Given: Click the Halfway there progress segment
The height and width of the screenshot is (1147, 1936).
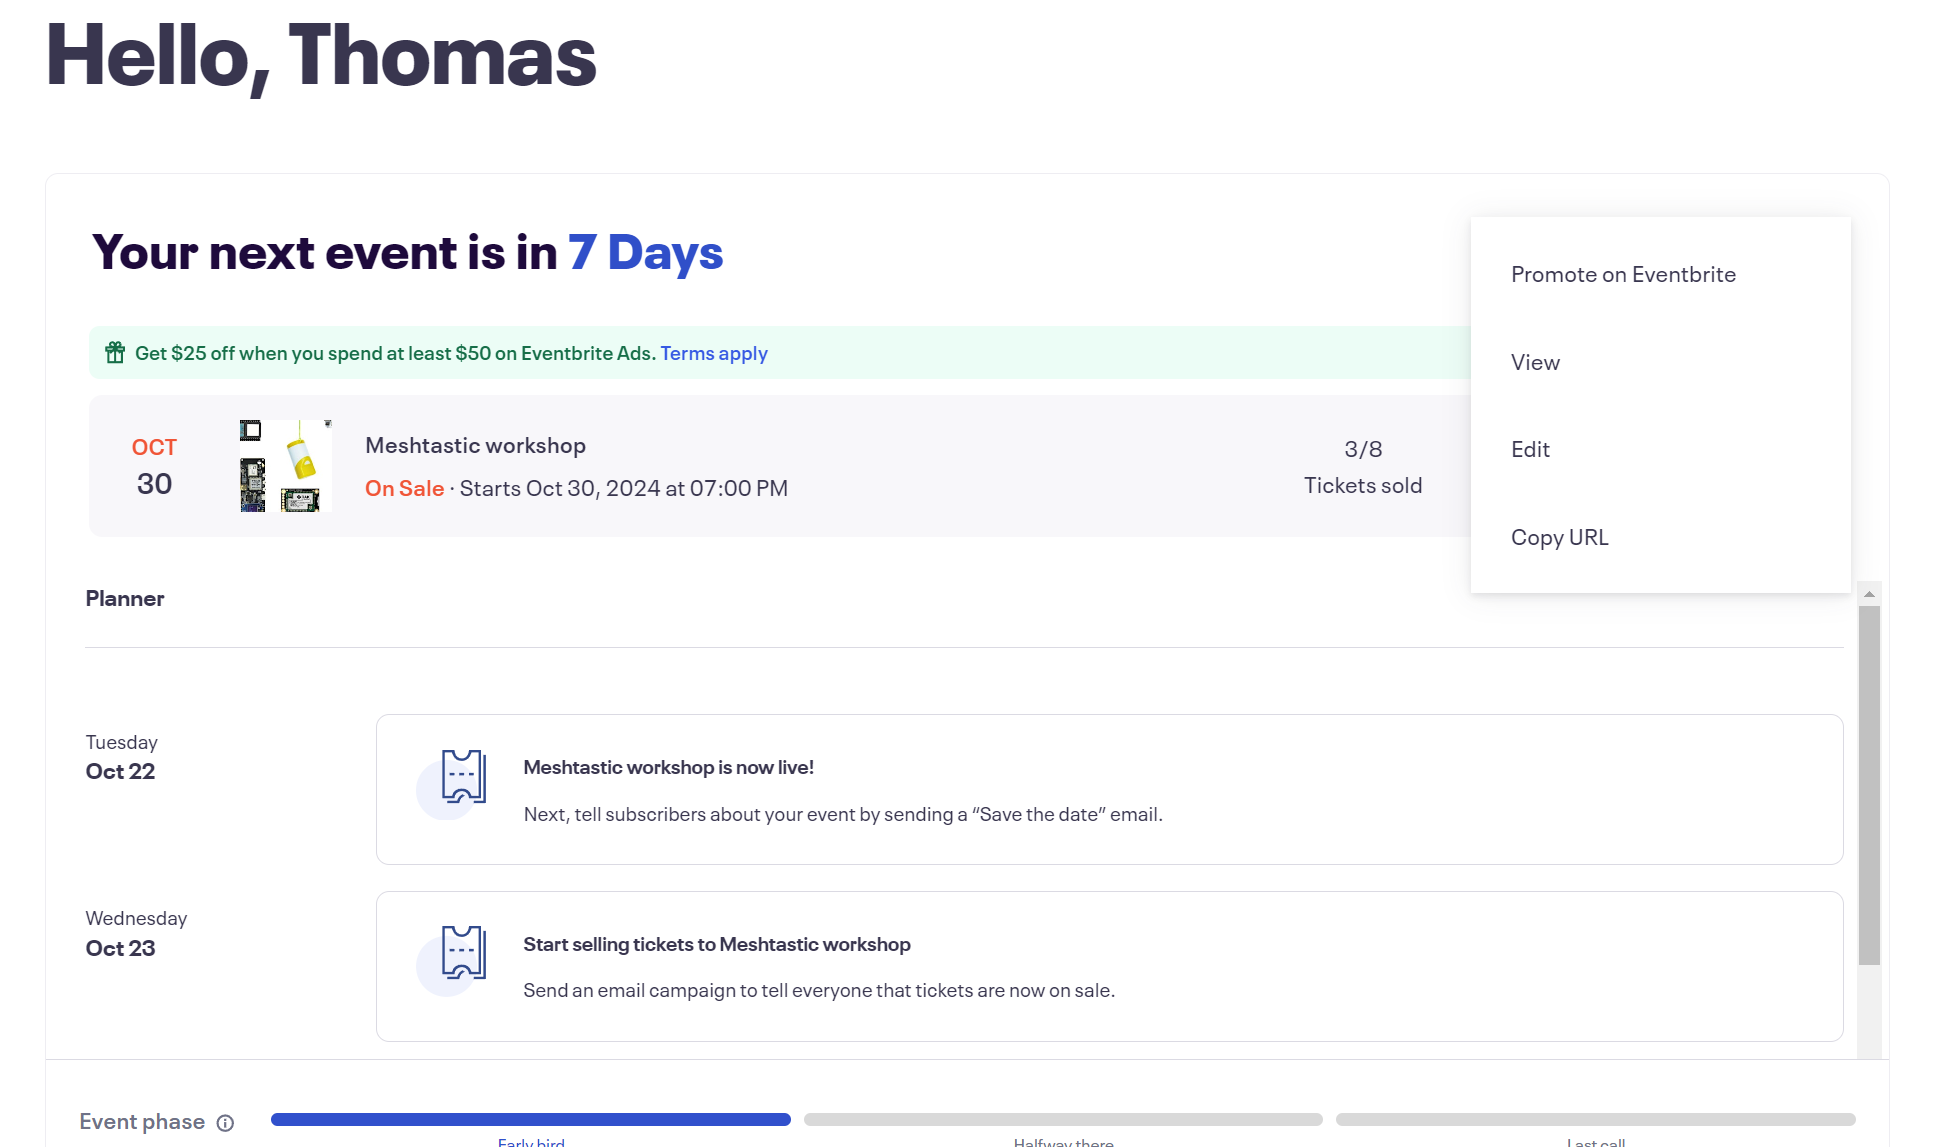Looking at the screenshot, I should click(x=1063, y=1119).
